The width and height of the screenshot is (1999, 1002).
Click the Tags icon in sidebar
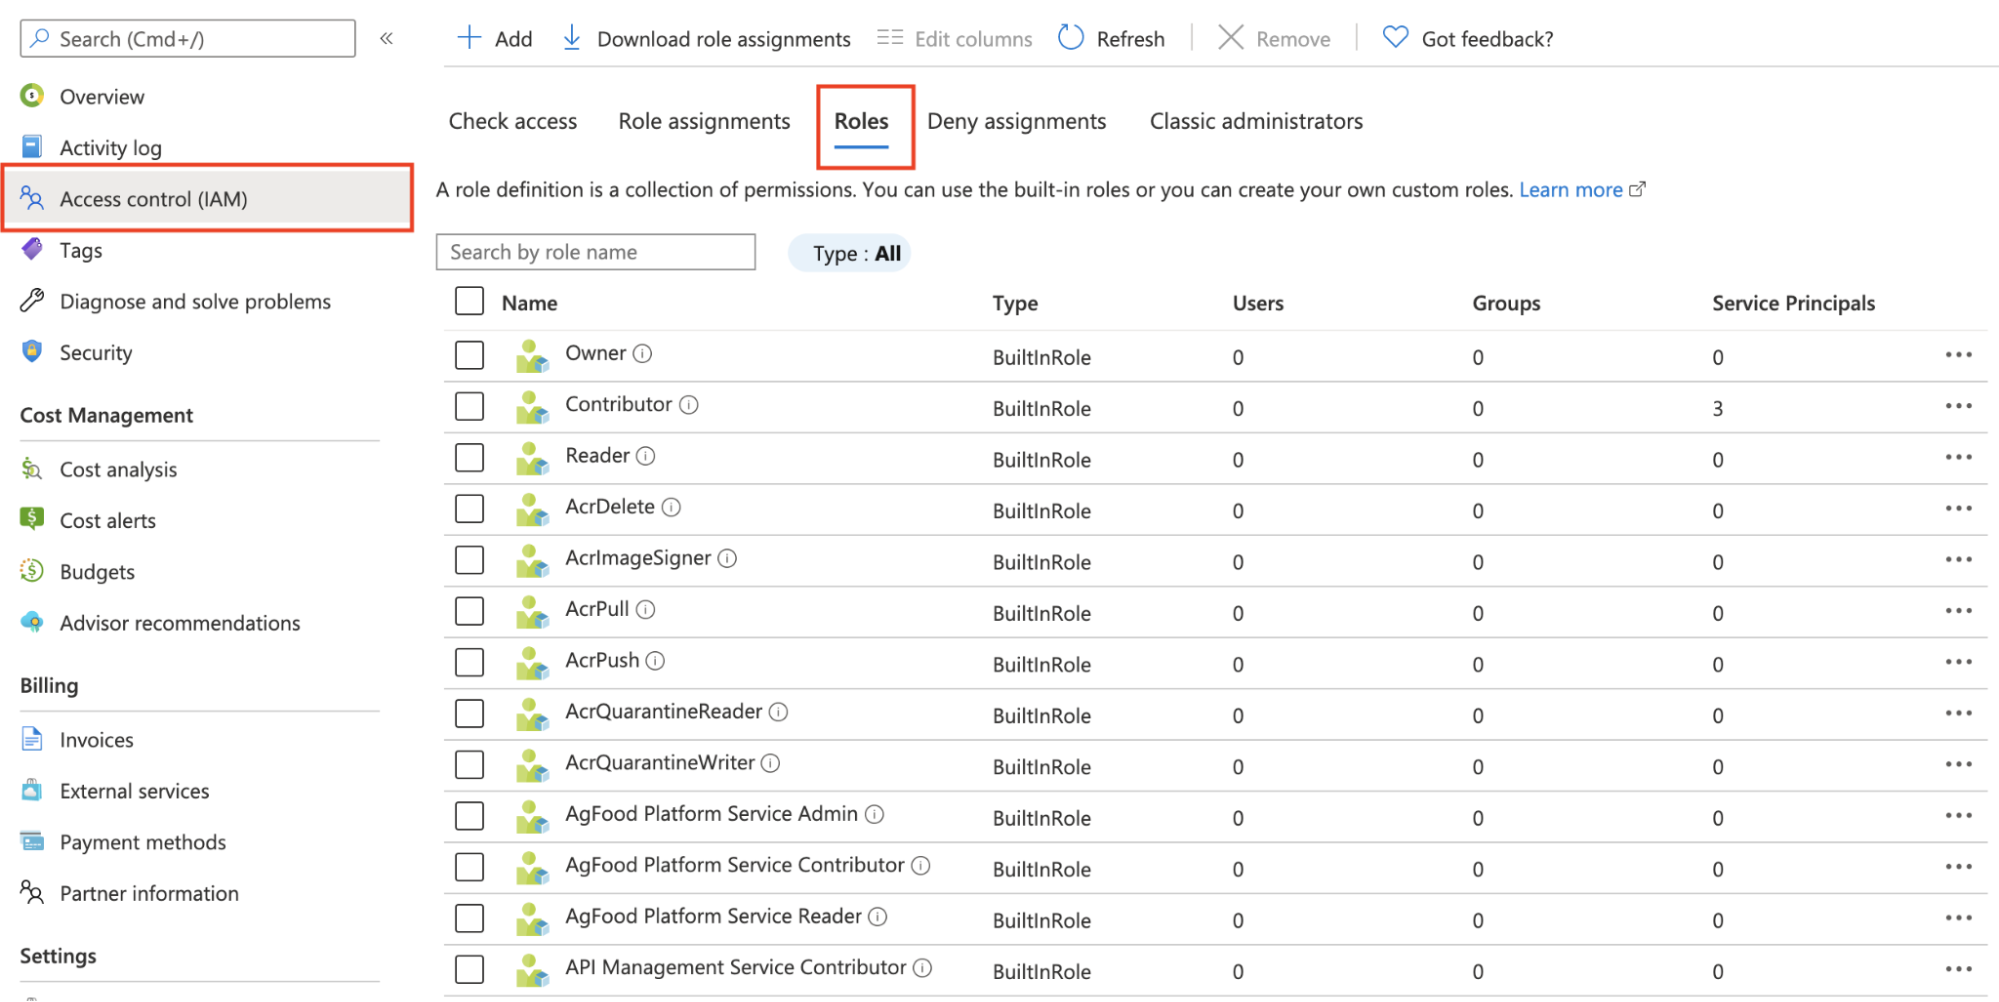[x=32, y=249]
